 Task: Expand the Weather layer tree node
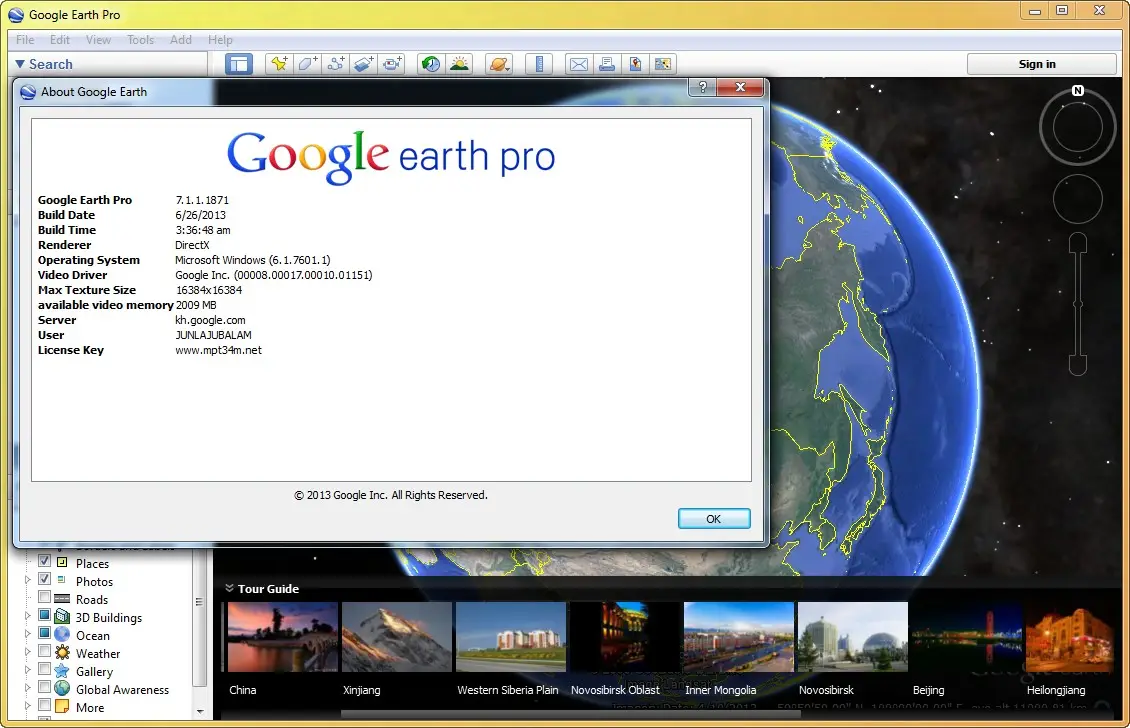coord(28,652)
